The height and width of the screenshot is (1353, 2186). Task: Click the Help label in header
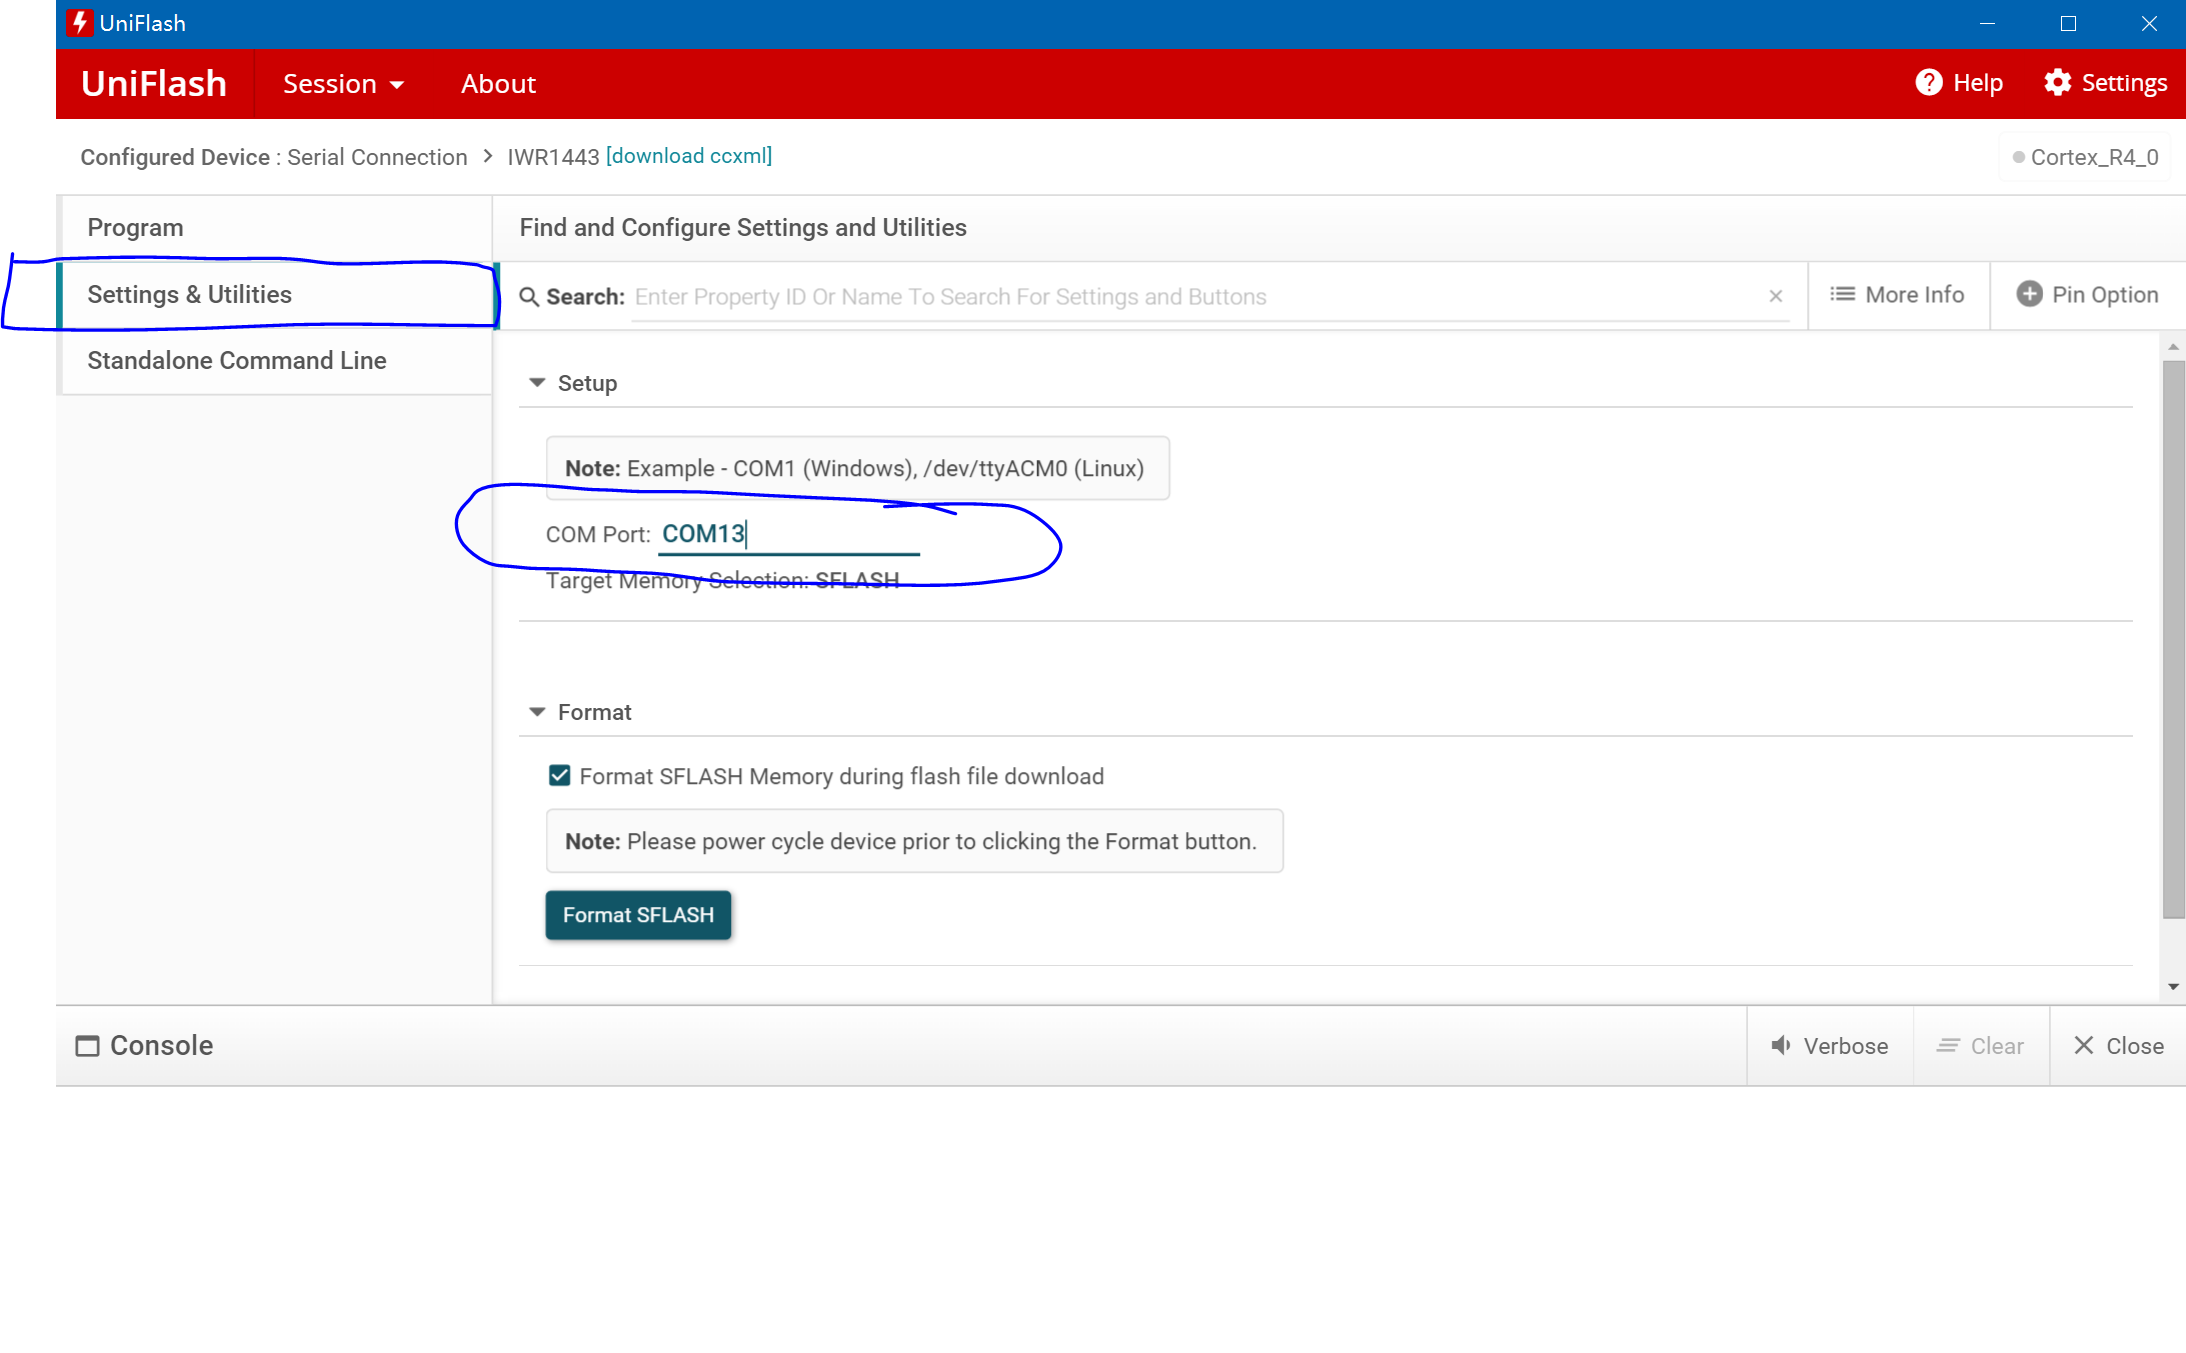coord(1978,83)
